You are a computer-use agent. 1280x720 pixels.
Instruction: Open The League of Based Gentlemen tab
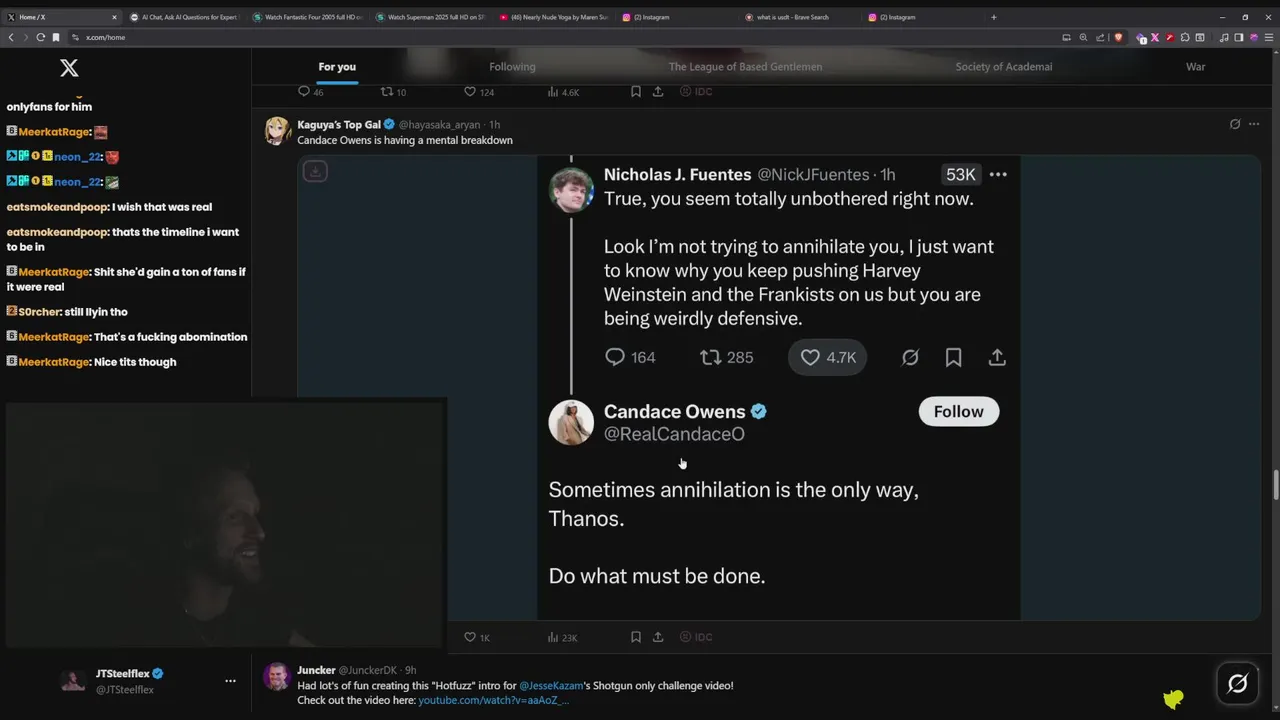click(745, 67)
